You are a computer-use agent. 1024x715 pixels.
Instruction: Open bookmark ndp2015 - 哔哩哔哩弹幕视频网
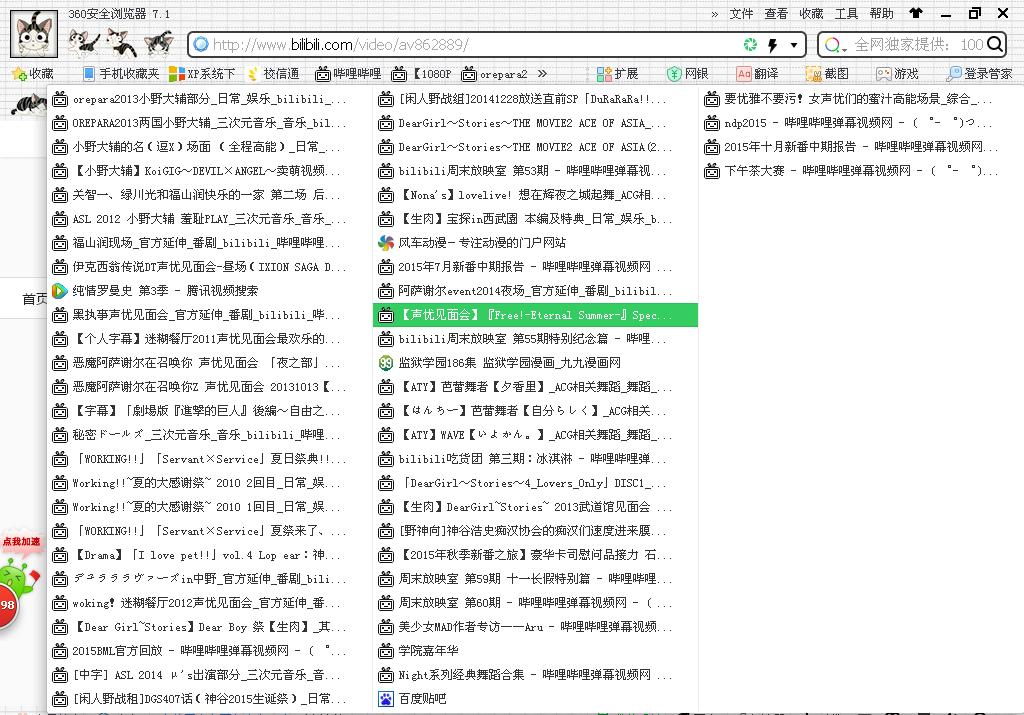(x=861, y=123)
